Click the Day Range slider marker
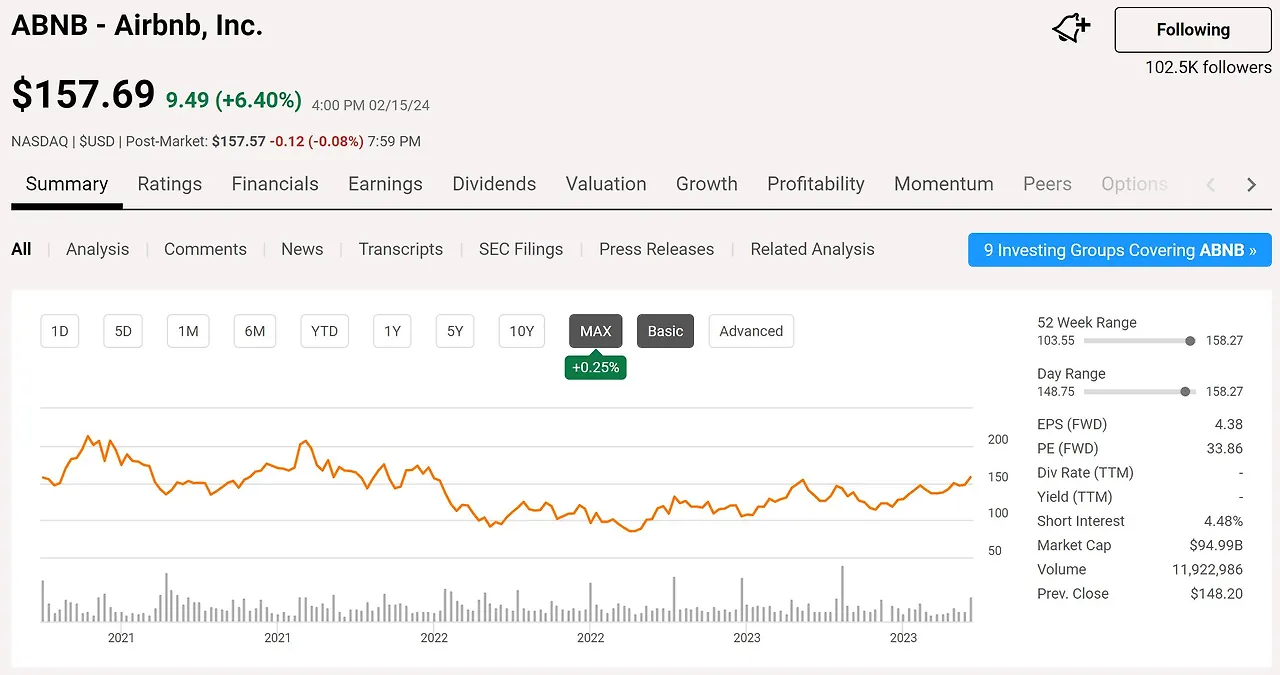This screenshot has width=1280, height=675. click(x=1186, y=392)
